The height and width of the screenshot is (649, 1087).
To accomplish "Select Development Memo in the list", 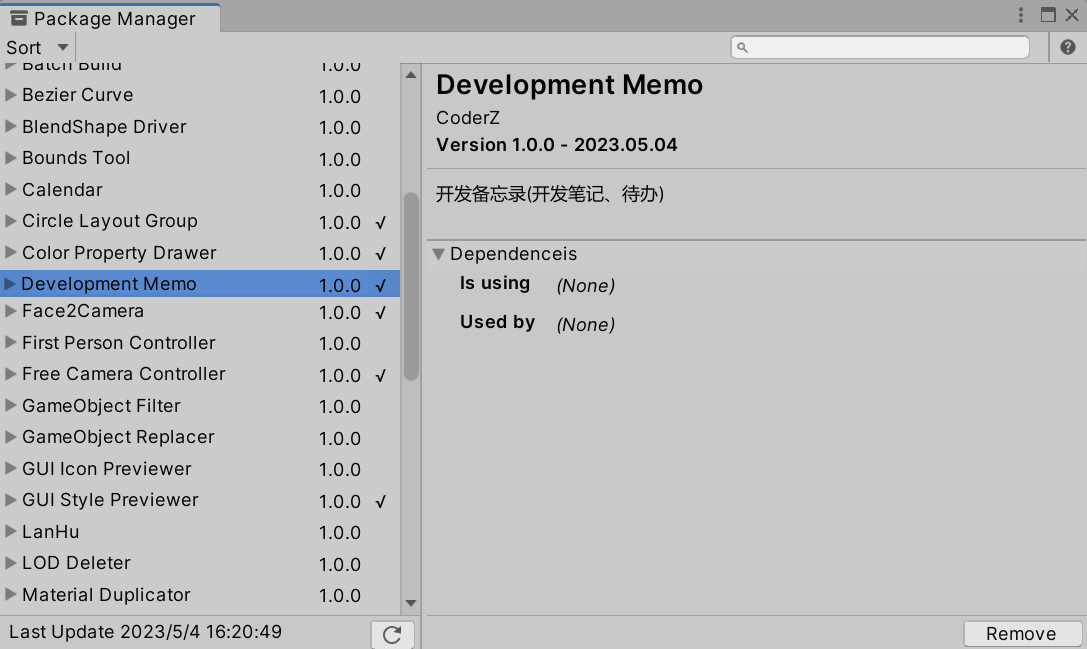I will pyautogui.click(x=200, y=284).
